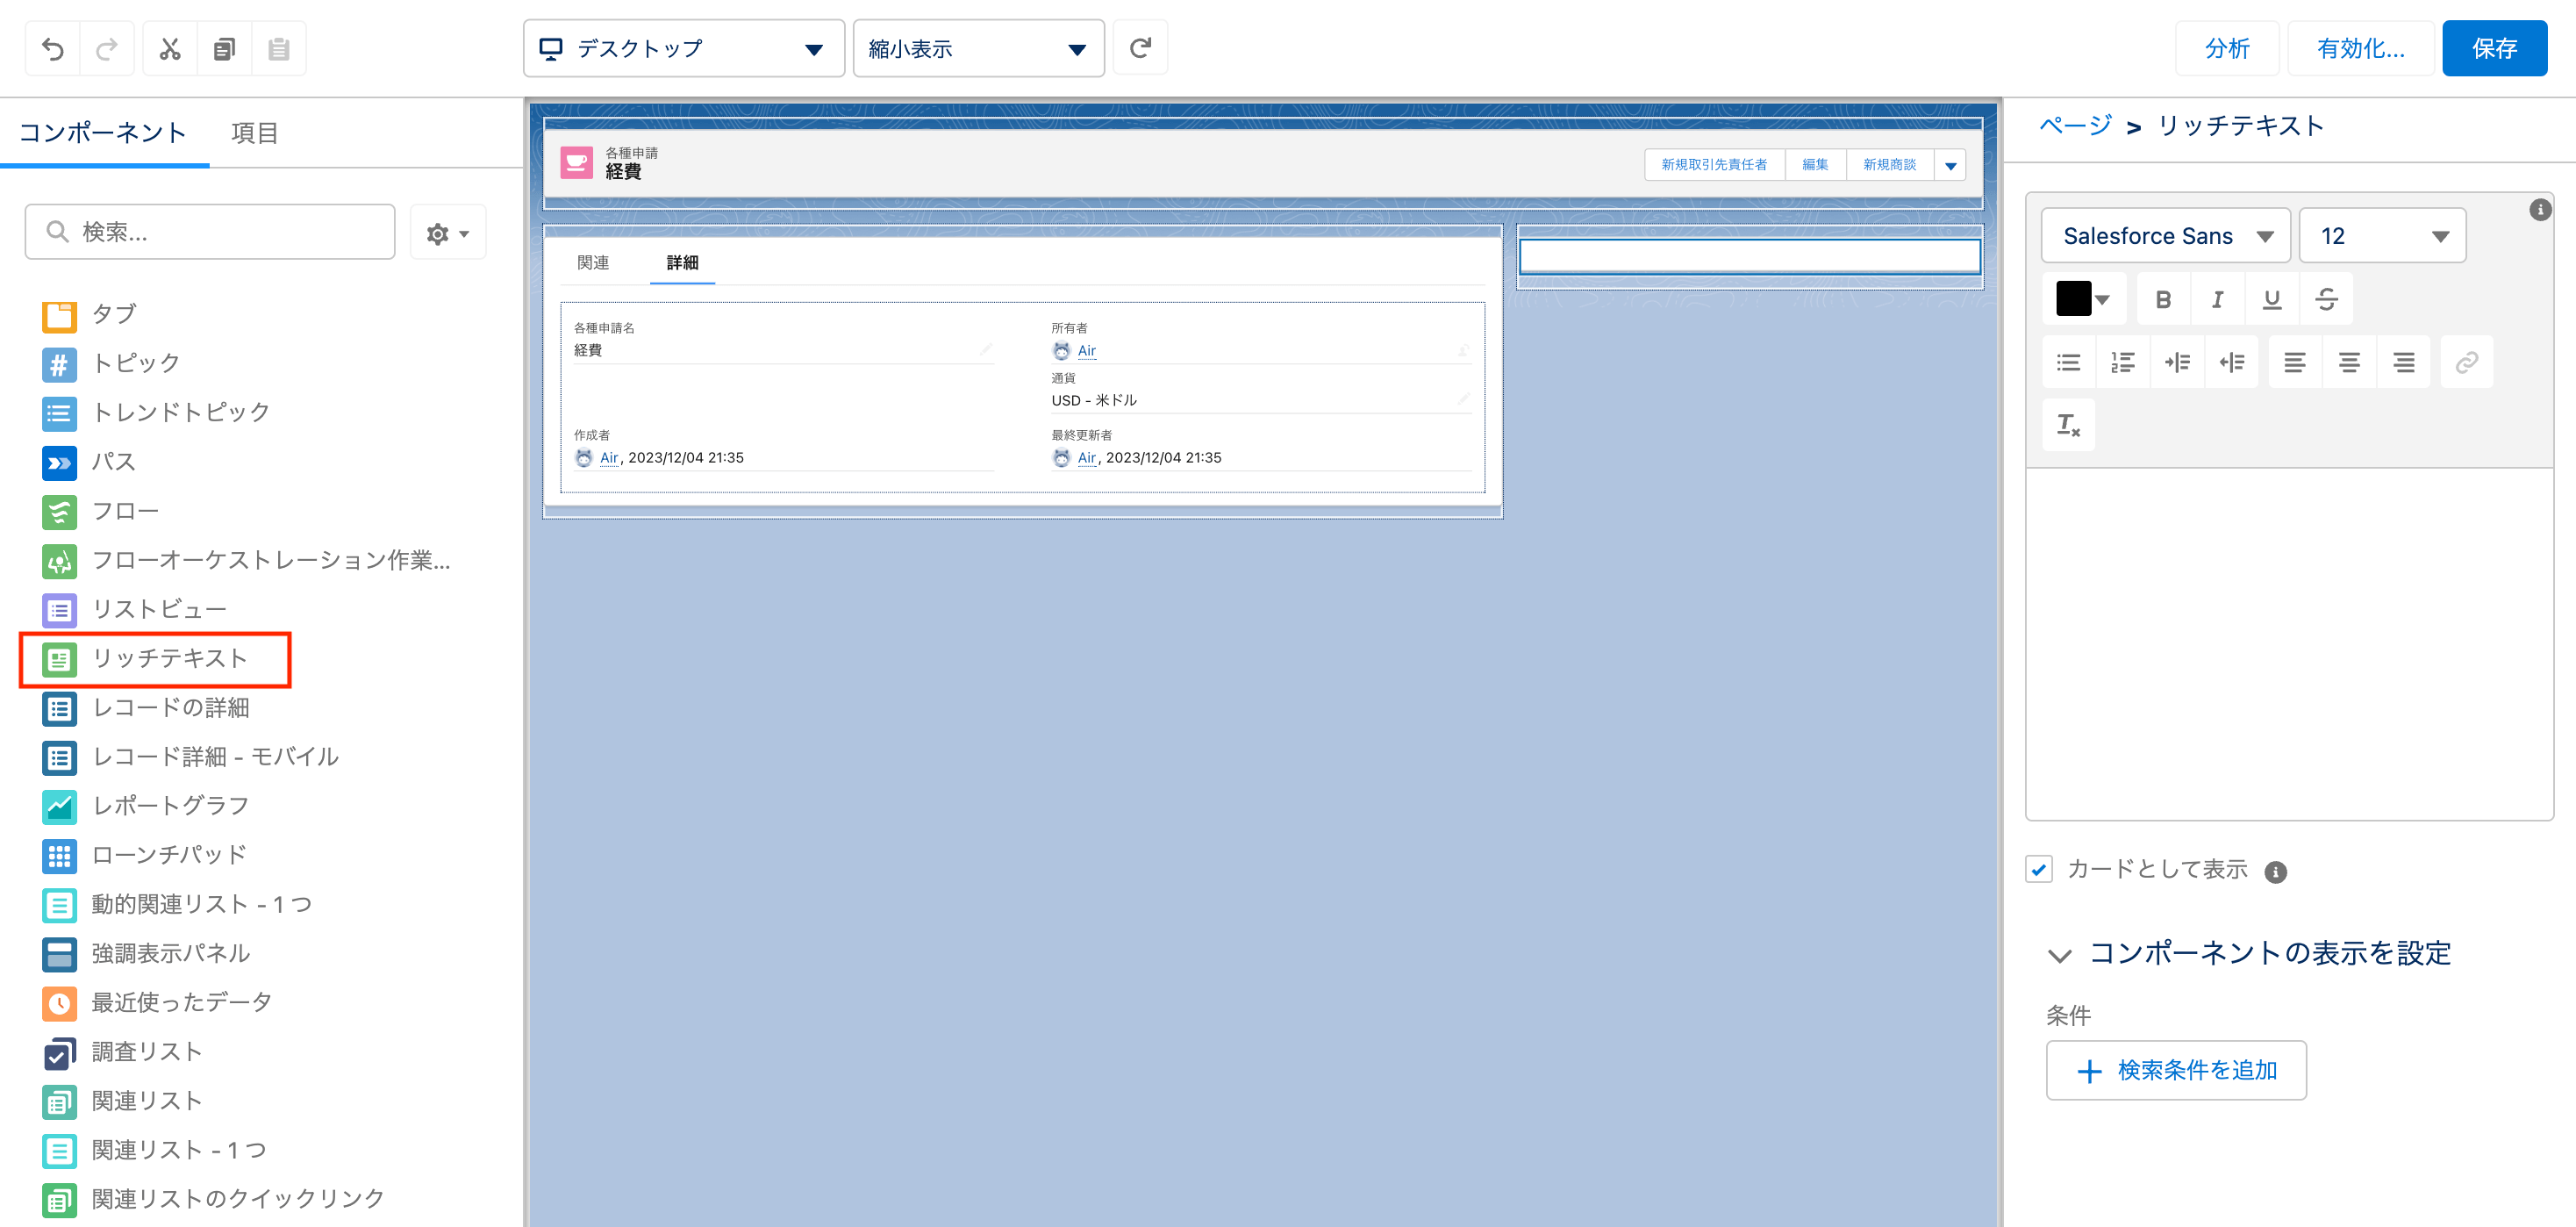Focus the component 検索 field
2576x1227 pixels.
tap(210, 232)
